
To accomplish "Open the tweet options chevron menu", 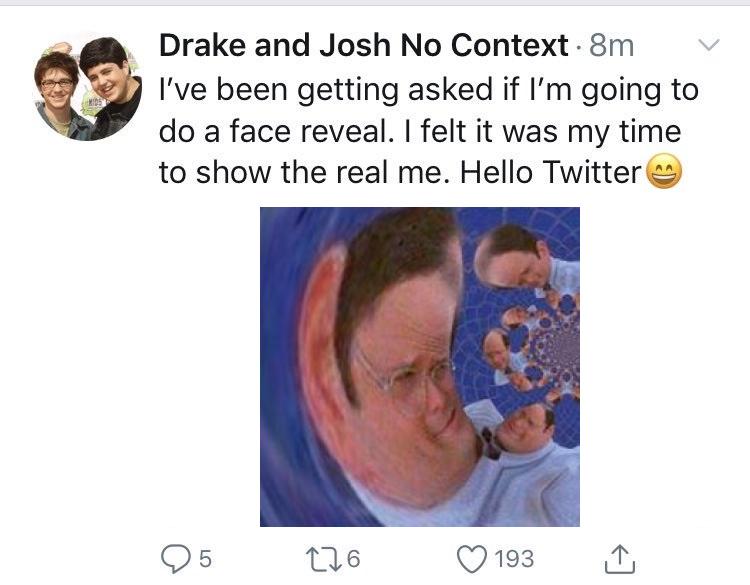I will [x=708, y=46].
